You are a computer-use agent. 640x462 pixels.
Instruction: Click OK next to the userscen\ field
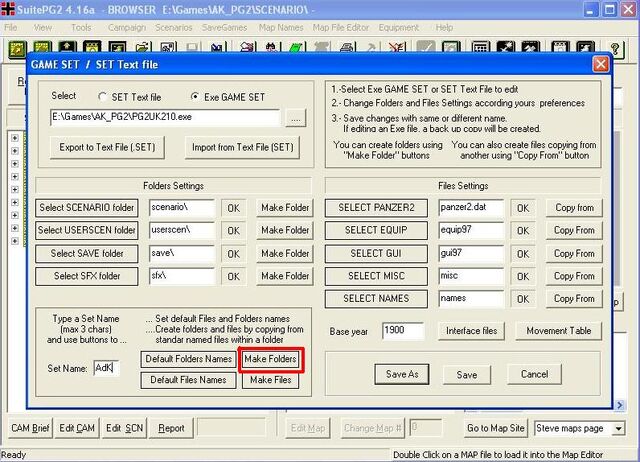[x=233, y=231]
